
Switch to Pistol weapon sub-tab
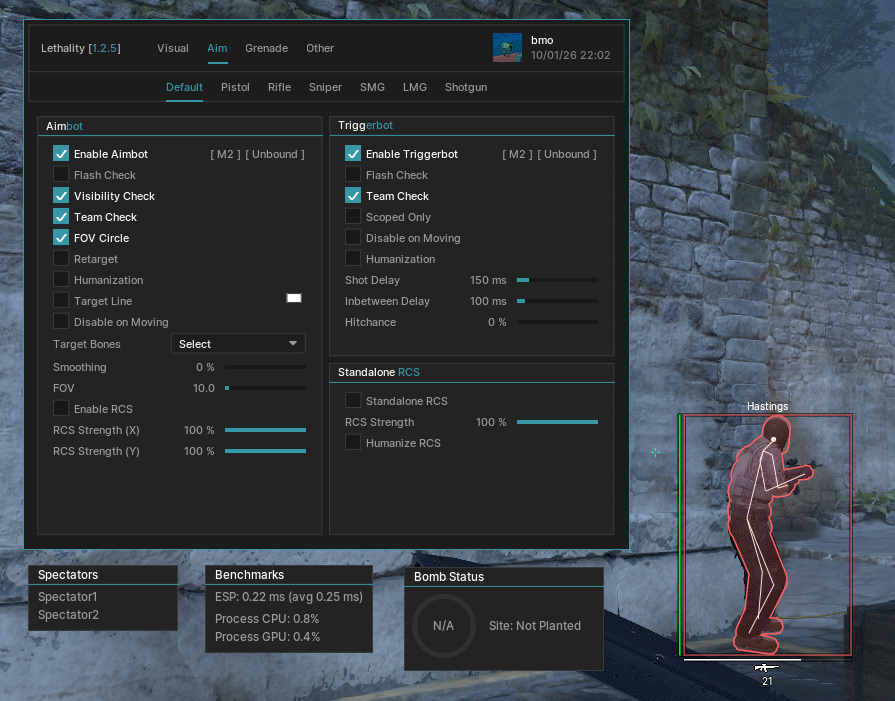(235, 87)
